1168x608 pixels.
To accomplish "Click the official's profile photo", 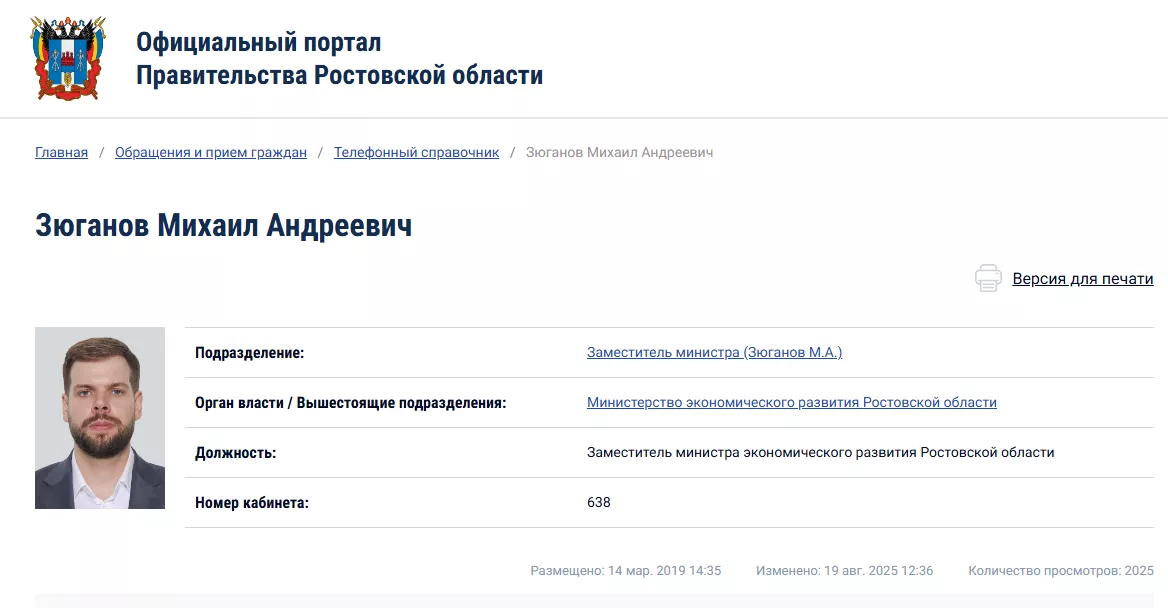I will [x=100, y=418].
